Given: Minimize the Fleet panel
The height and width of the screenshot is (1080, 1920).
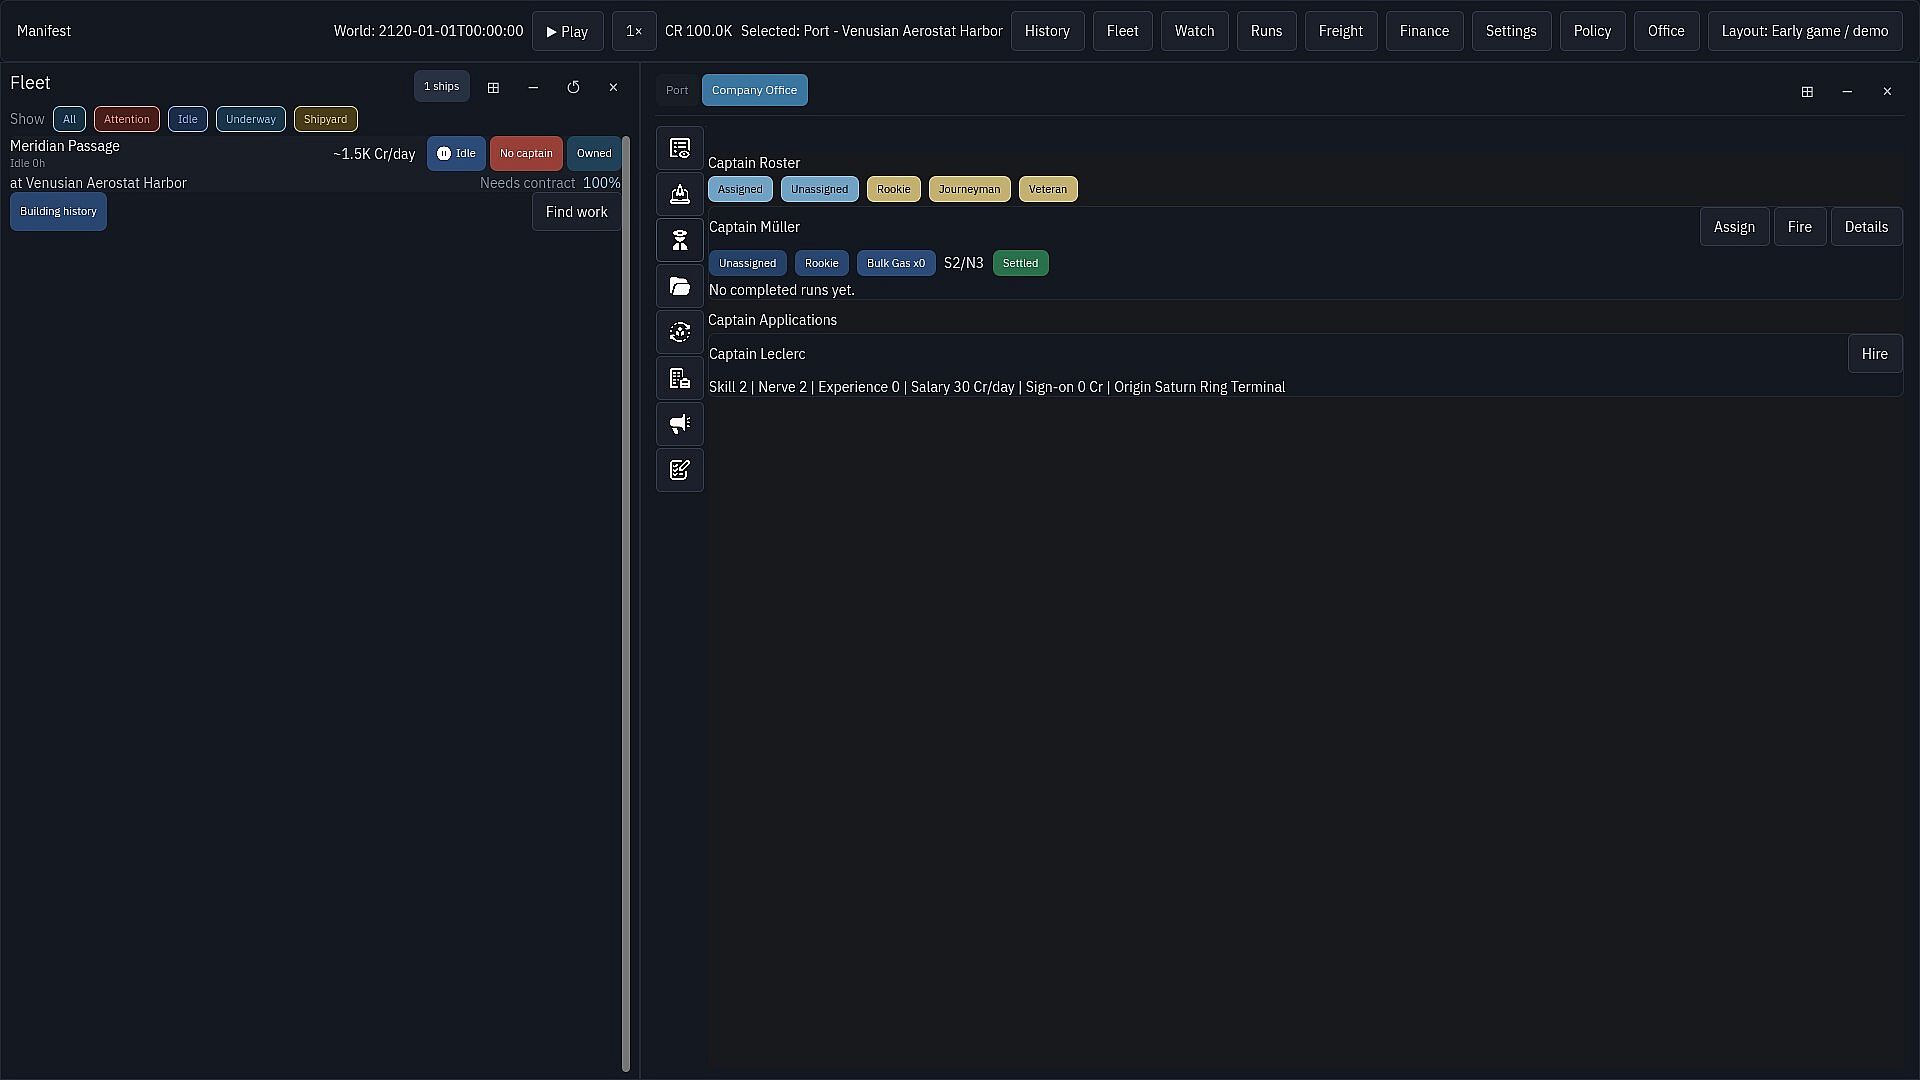Looking at the screenshot, I should coord(533,88).
